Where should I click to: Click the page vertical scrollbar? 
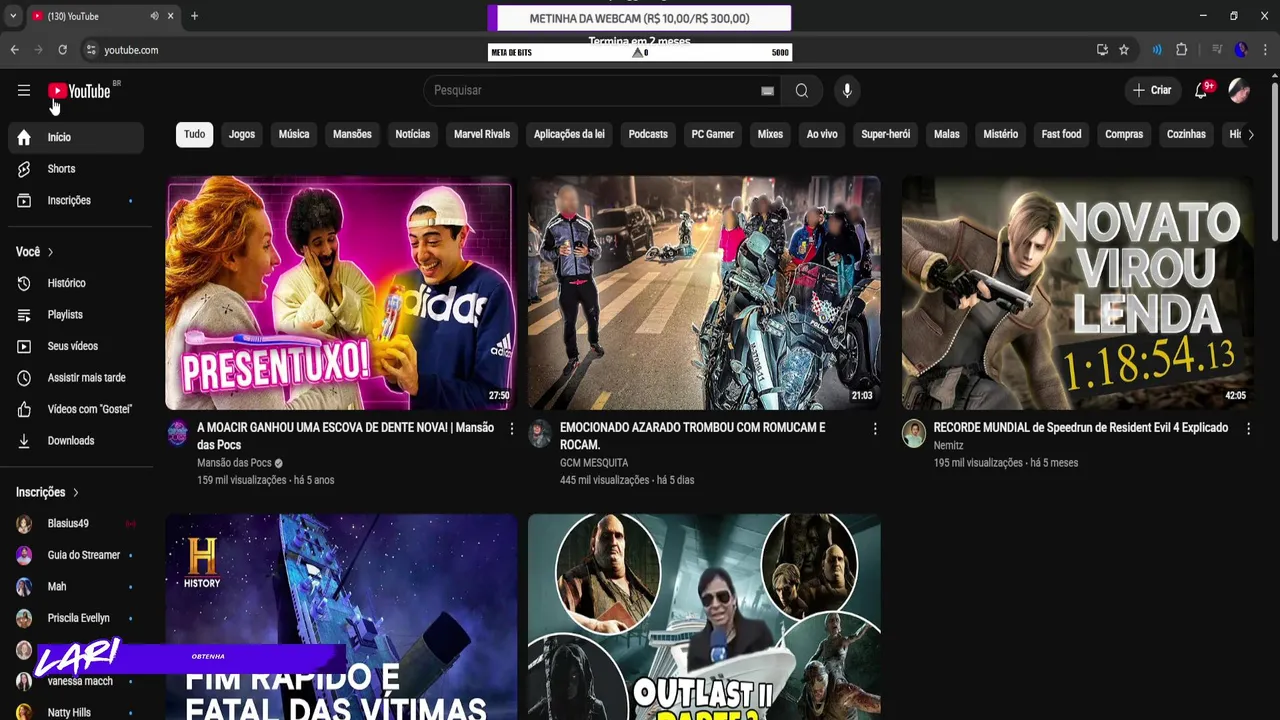[x=1274, y=160]
